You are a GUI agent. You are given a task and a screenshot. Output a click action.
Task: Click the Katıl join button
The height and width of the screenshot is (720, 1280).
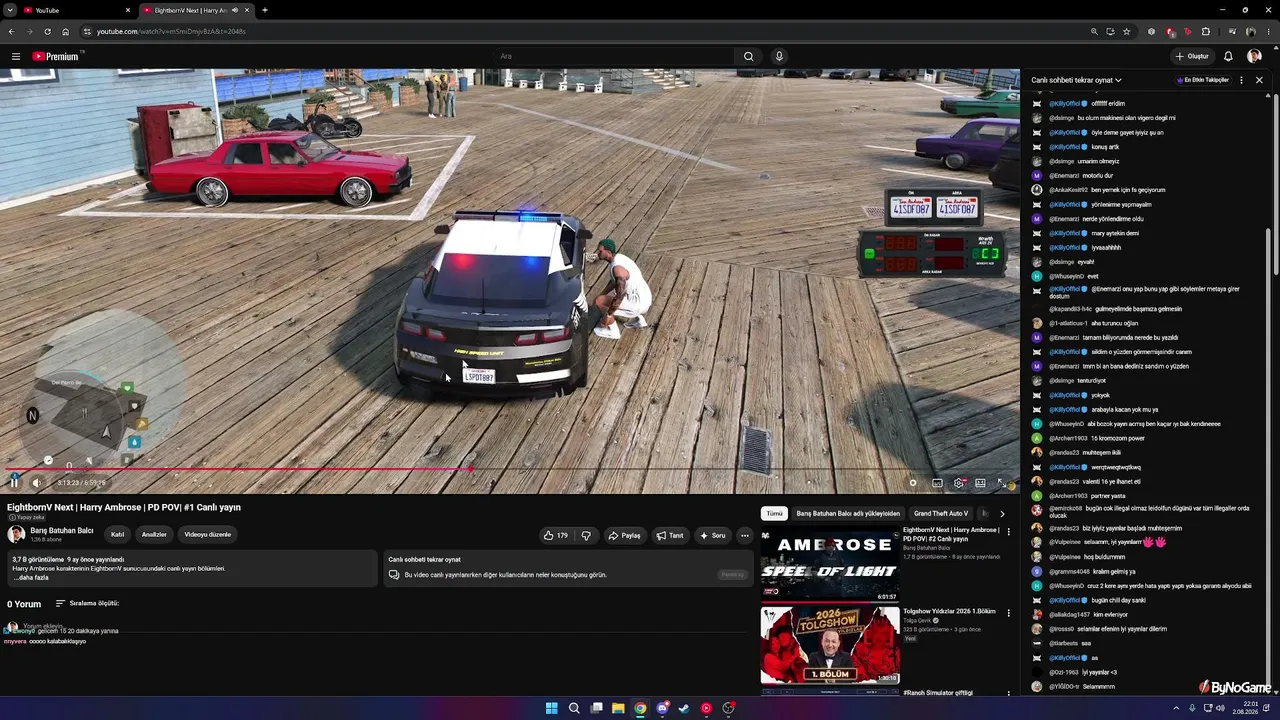pyautogui.click(x=117, y=535)
